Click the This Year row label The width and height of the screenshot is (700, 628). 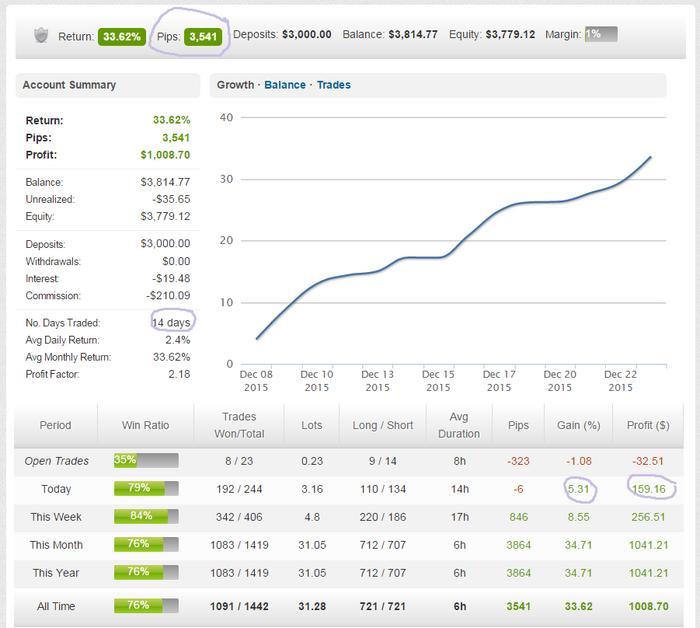[56, 573]
